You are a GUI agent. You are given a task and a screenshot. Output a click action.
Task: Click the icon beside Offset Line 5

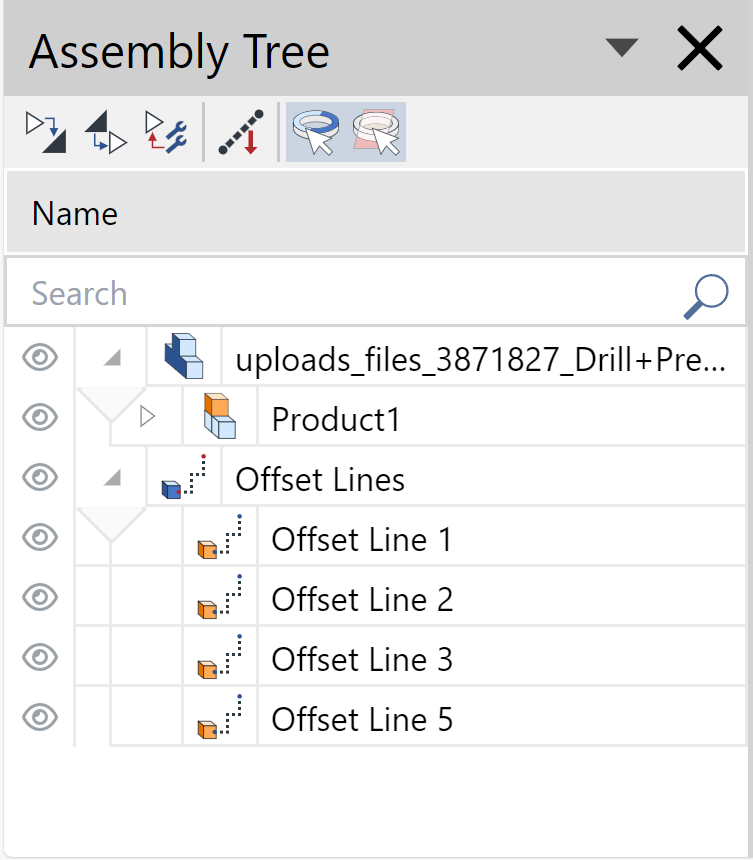tap(220, 717)
